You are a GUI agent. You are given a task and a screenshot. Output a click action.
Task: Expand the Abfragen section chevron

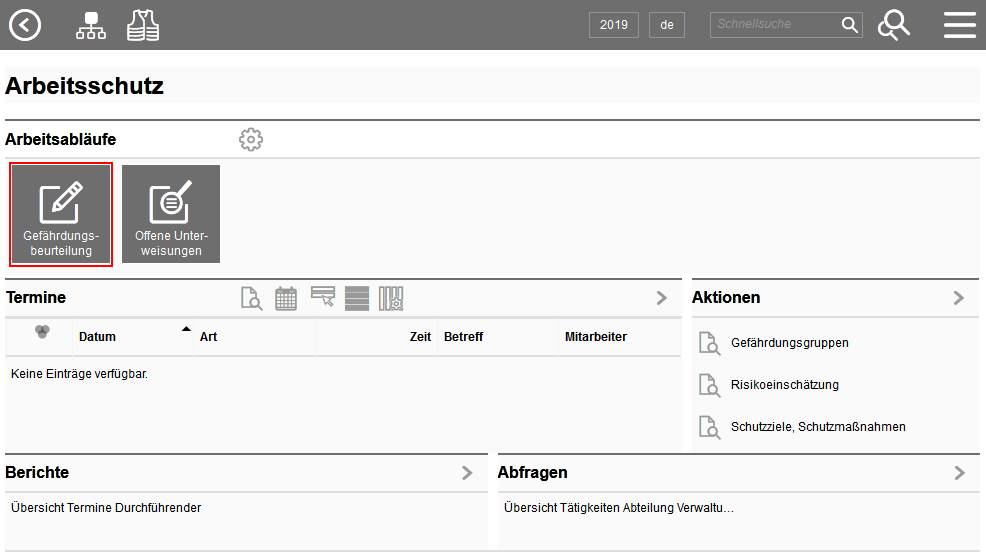coord(960,473)
